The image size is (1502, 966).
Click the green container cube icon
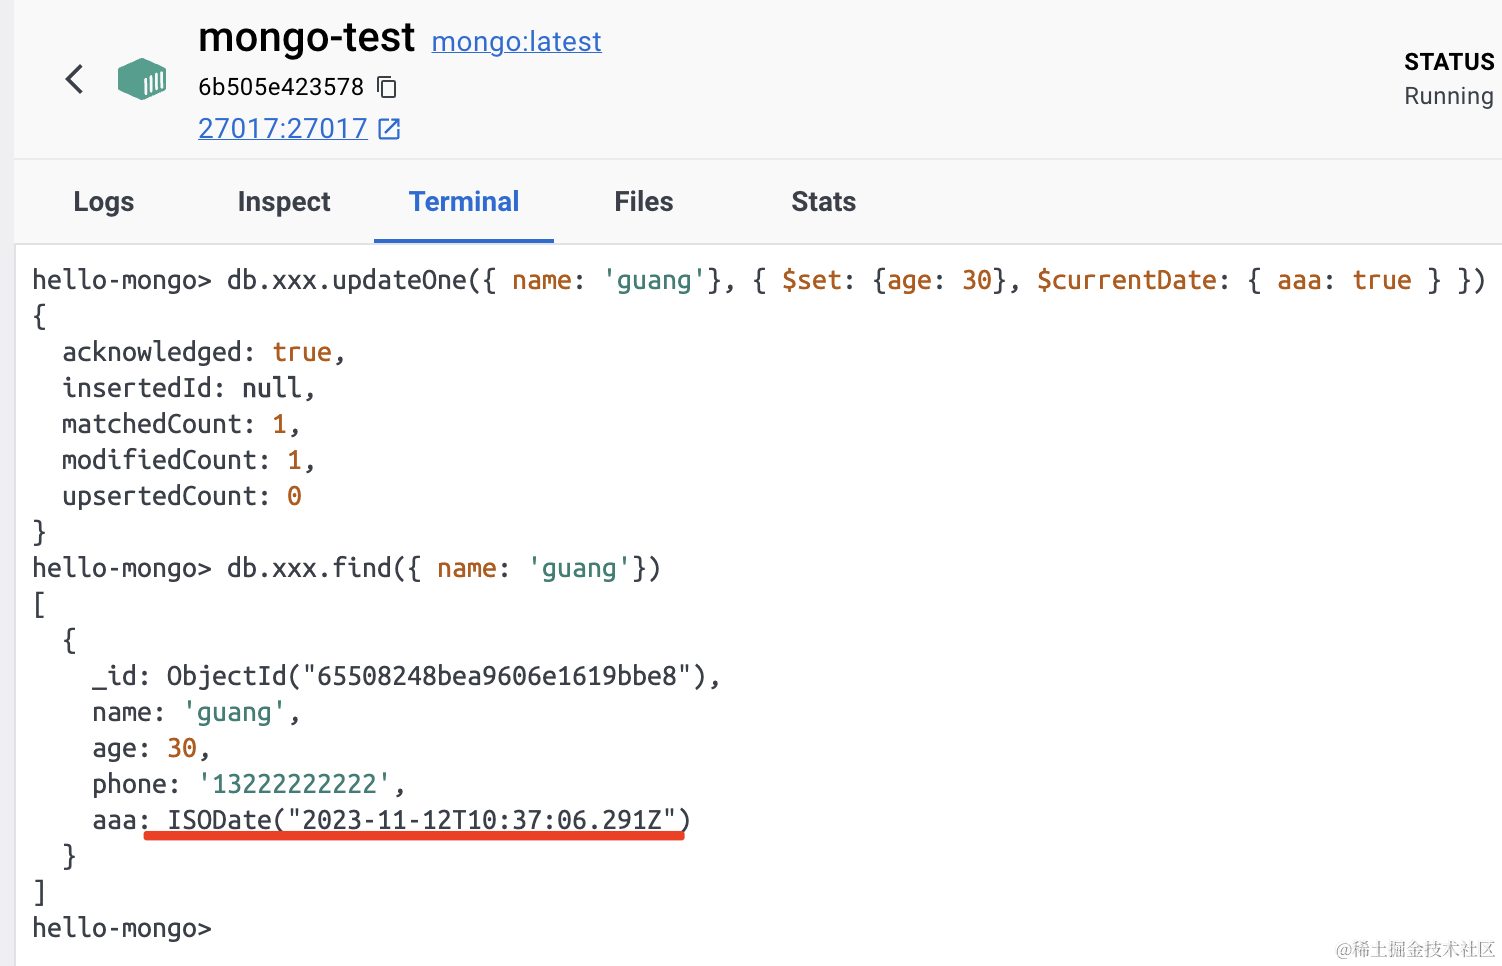pos(142,79)
